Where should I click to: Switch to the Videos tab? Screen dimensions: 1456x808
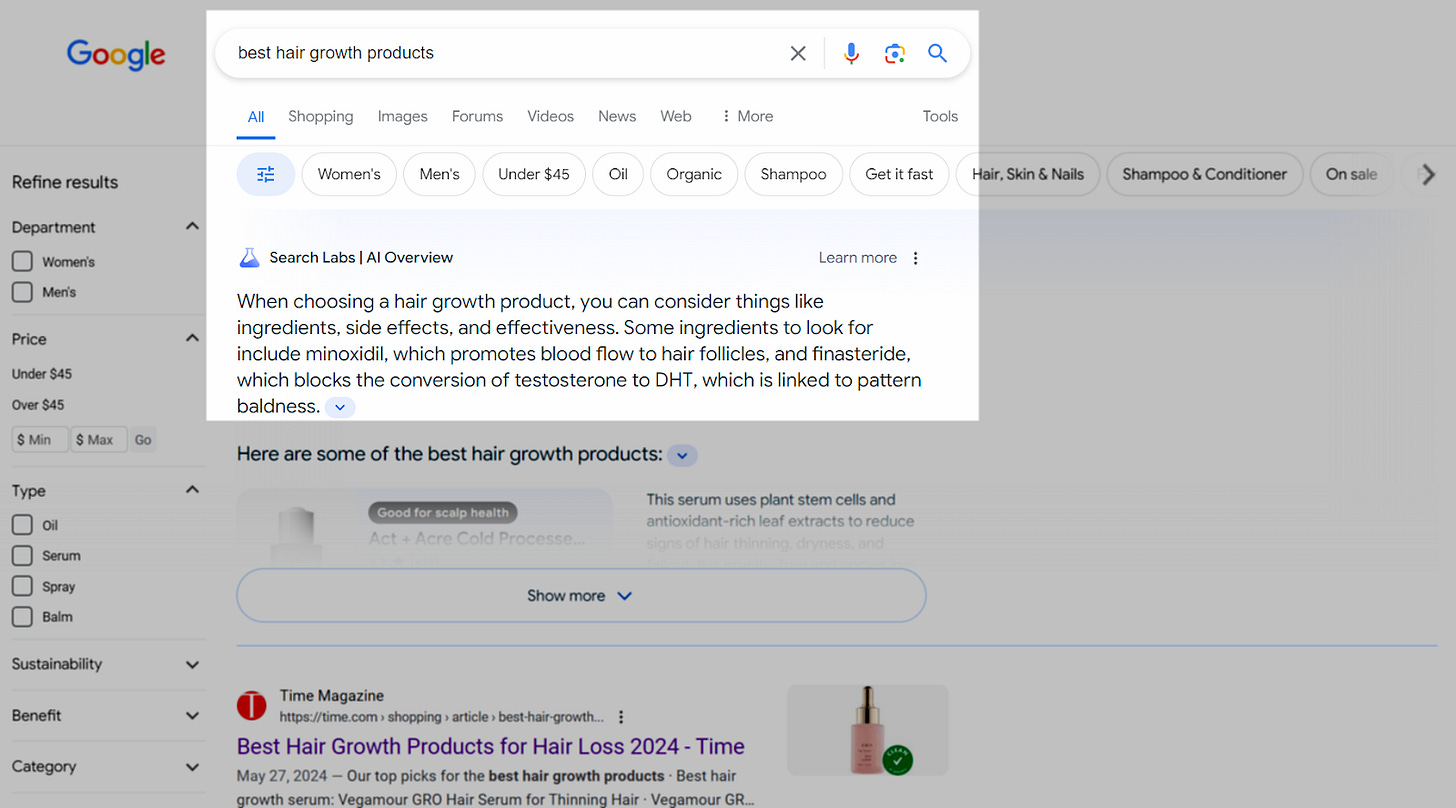[x=551, y=116]
